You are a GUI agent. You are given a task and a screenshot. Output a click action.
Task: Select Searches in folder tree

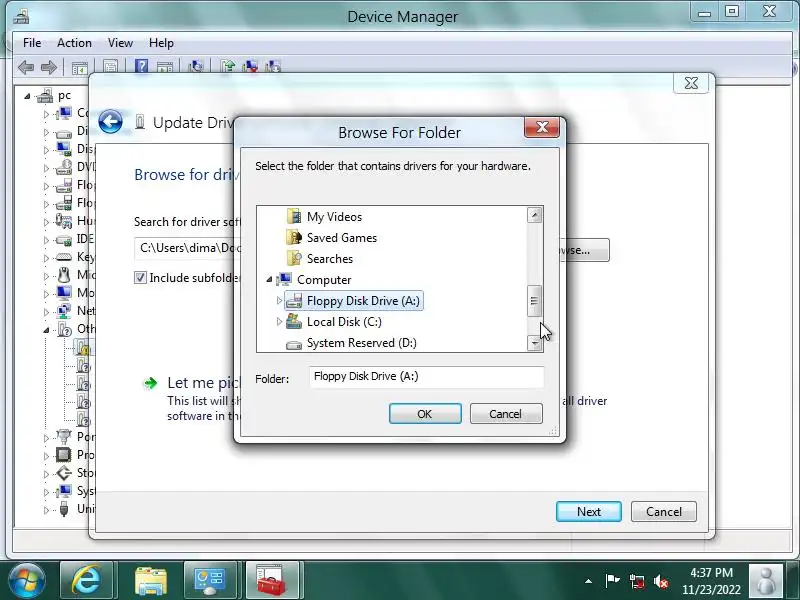pyautogui.click(x=330, y=259)
